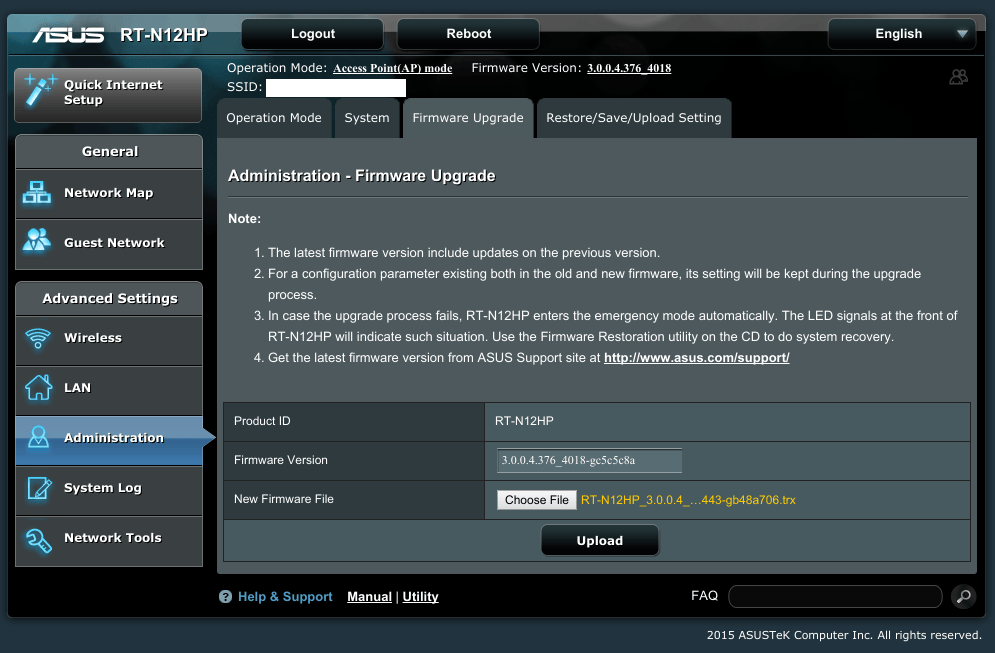Click the selected firmware file name
The image size is (995, 653).
(688, 500)
